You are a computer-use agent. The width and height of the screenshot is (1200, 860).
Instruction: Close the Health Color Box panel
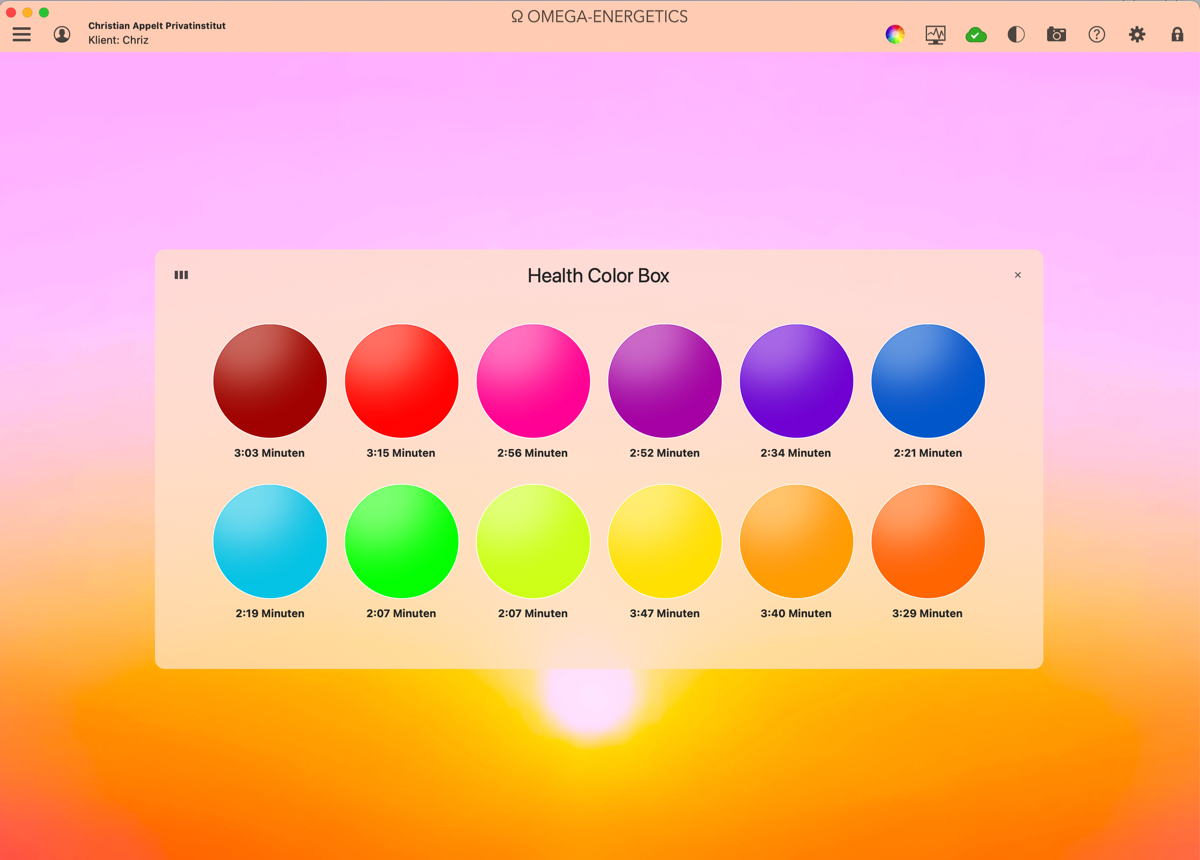[x=1018, y=275]
